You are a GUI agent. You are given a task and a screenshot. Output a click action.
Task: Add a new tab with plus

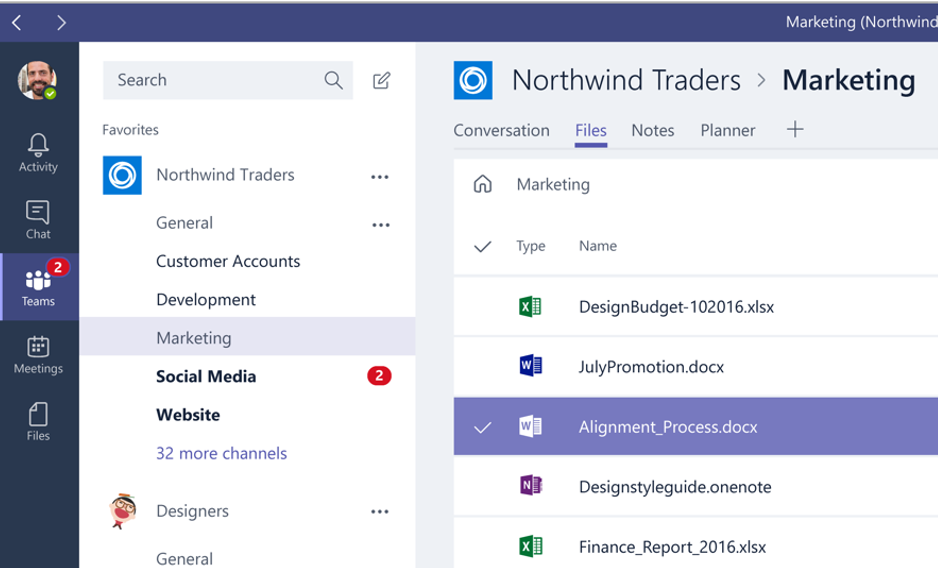[795, 129]
